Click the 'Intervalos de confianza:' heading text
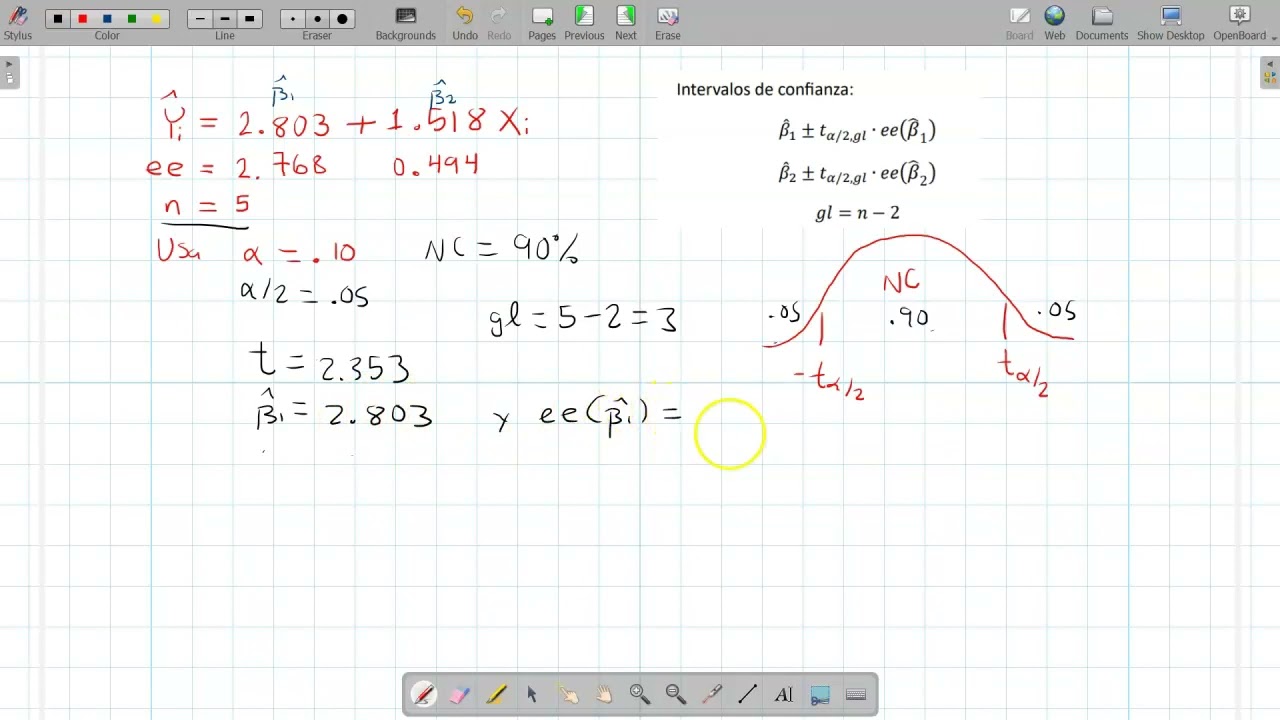Image resolution: width=1280 pixels, height=720 pixels. 765,89
